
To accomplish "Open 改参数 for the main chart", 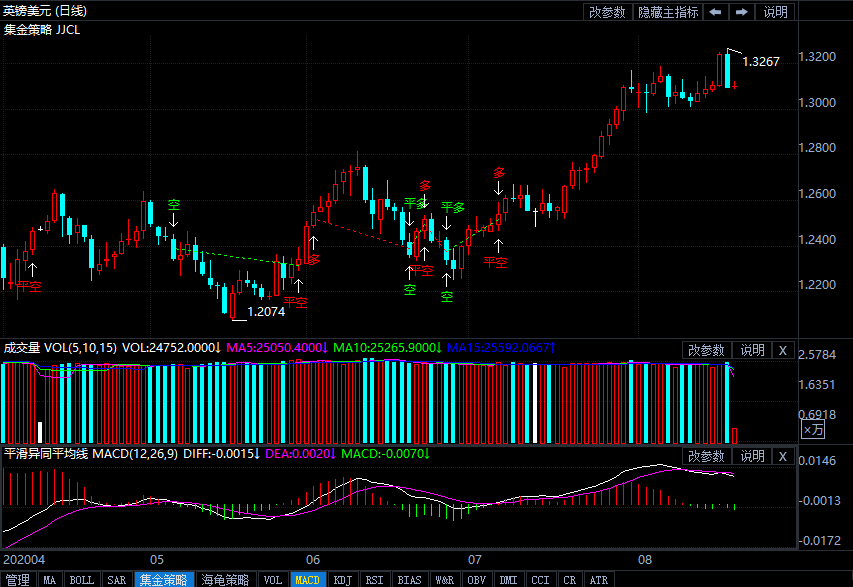I will click(x=607, y=12).
